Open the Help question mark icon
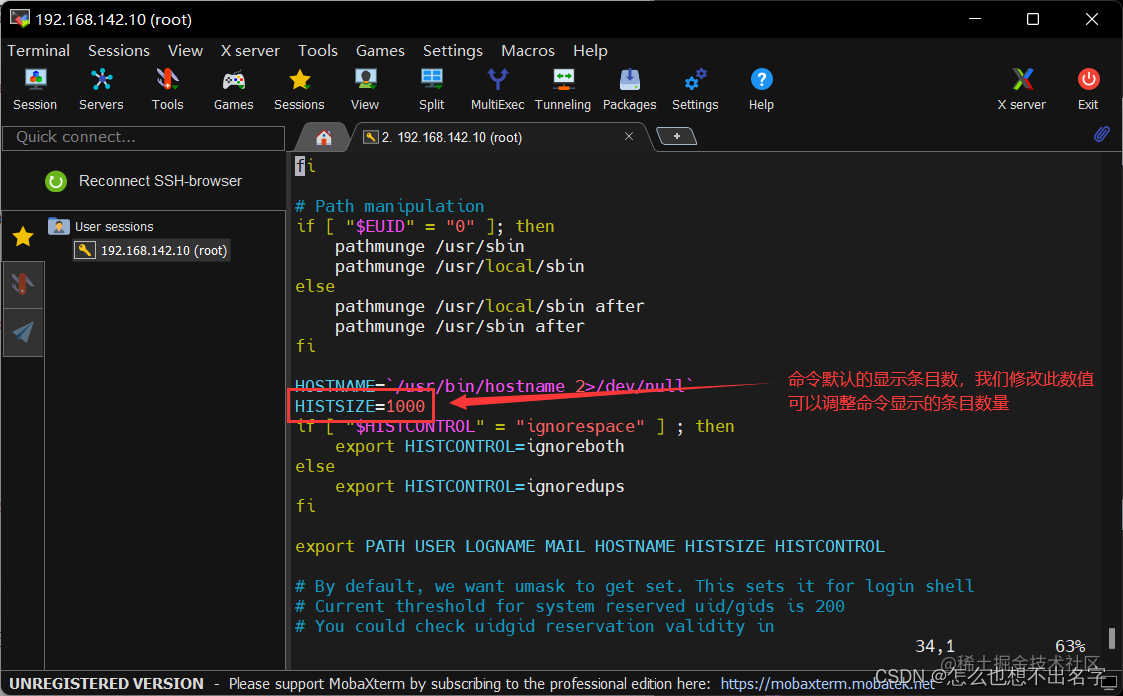The image size is (1123, 696). click(x=761, y=90)
